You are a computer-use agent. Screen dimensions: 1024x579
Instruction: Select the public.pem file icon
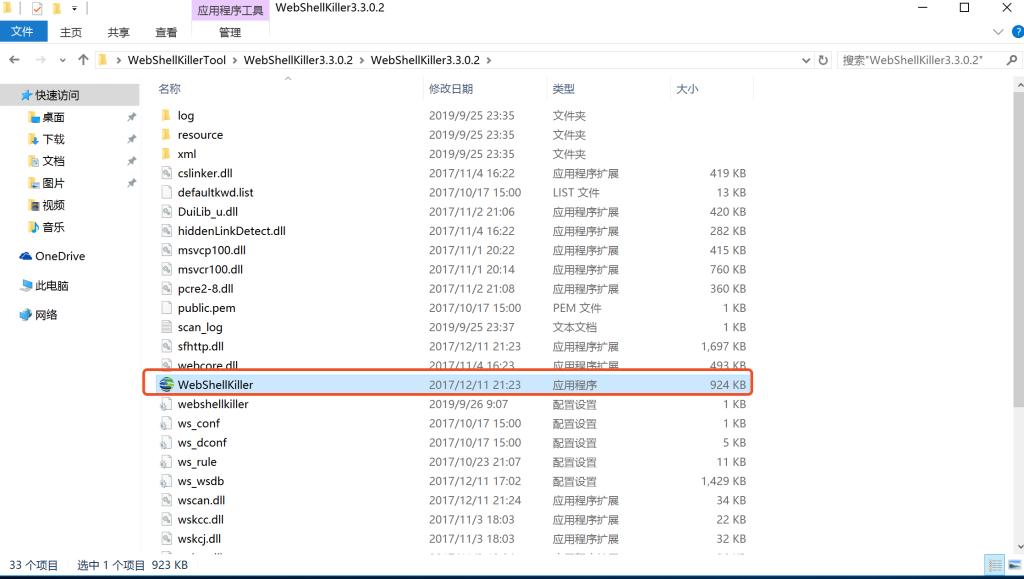(x=167, y=308)
